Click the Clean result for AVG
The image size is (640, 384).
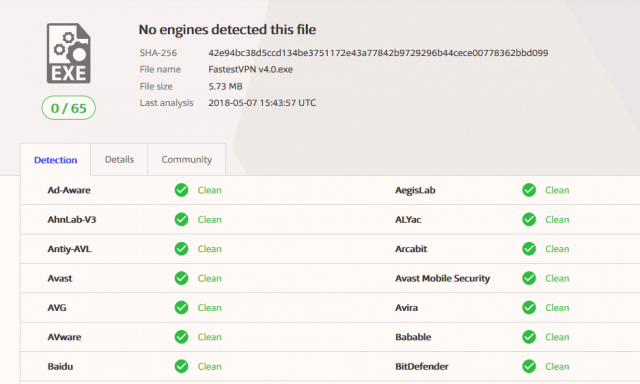(209, 308)
